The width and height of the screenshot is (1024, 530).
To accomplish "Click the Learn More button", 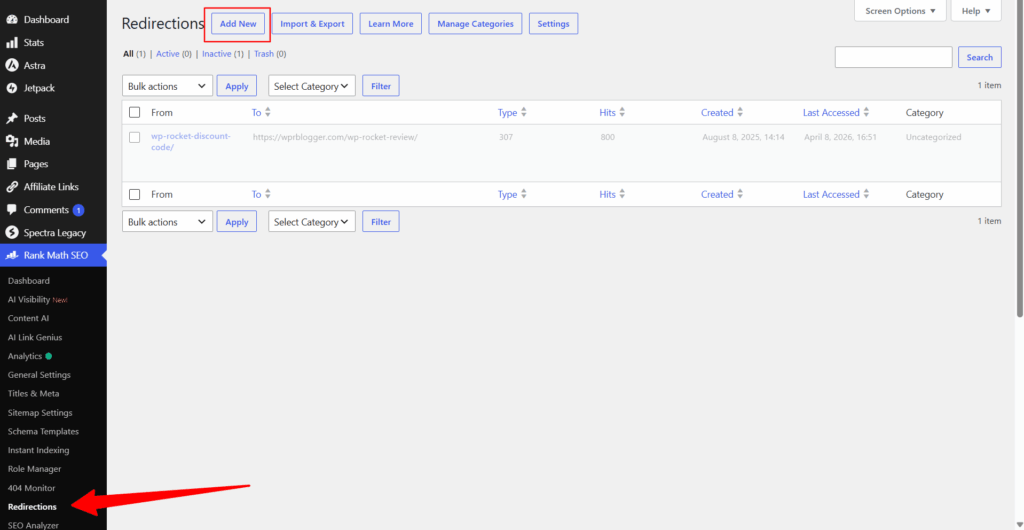I will pyautogui.click(x=391, y=23).
